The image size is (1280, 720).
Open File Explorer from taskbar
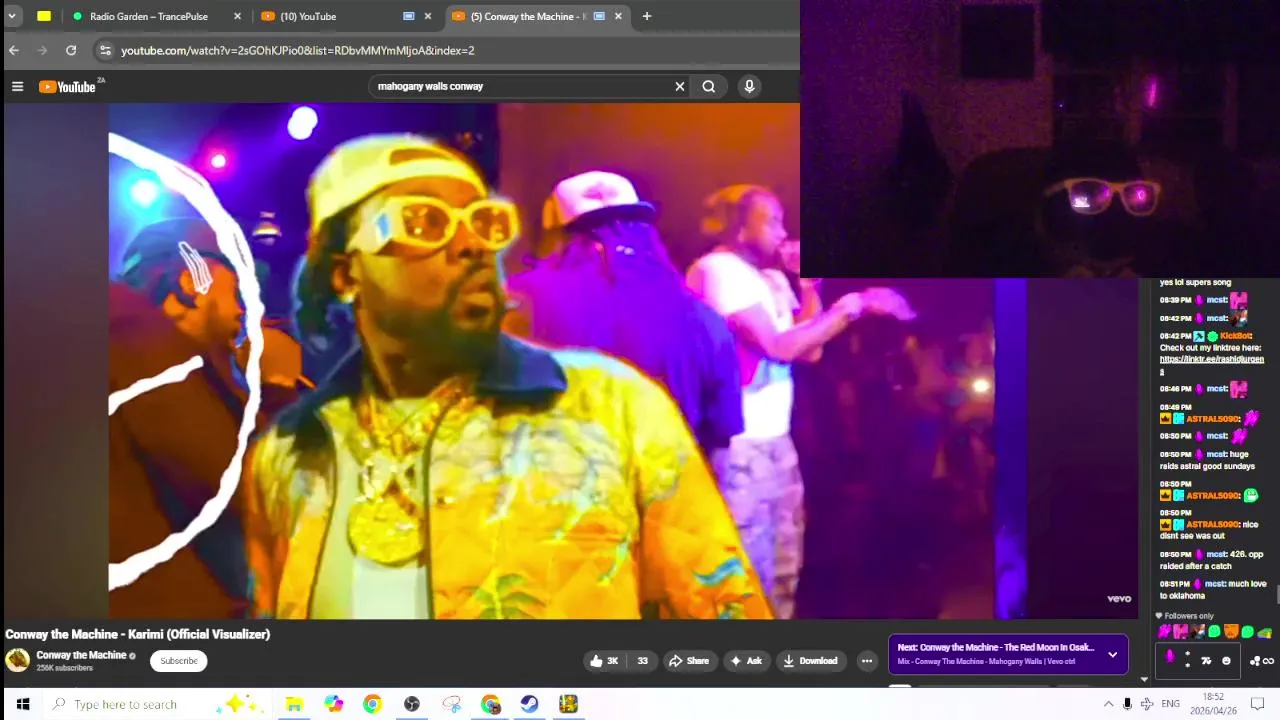[294, 704]
